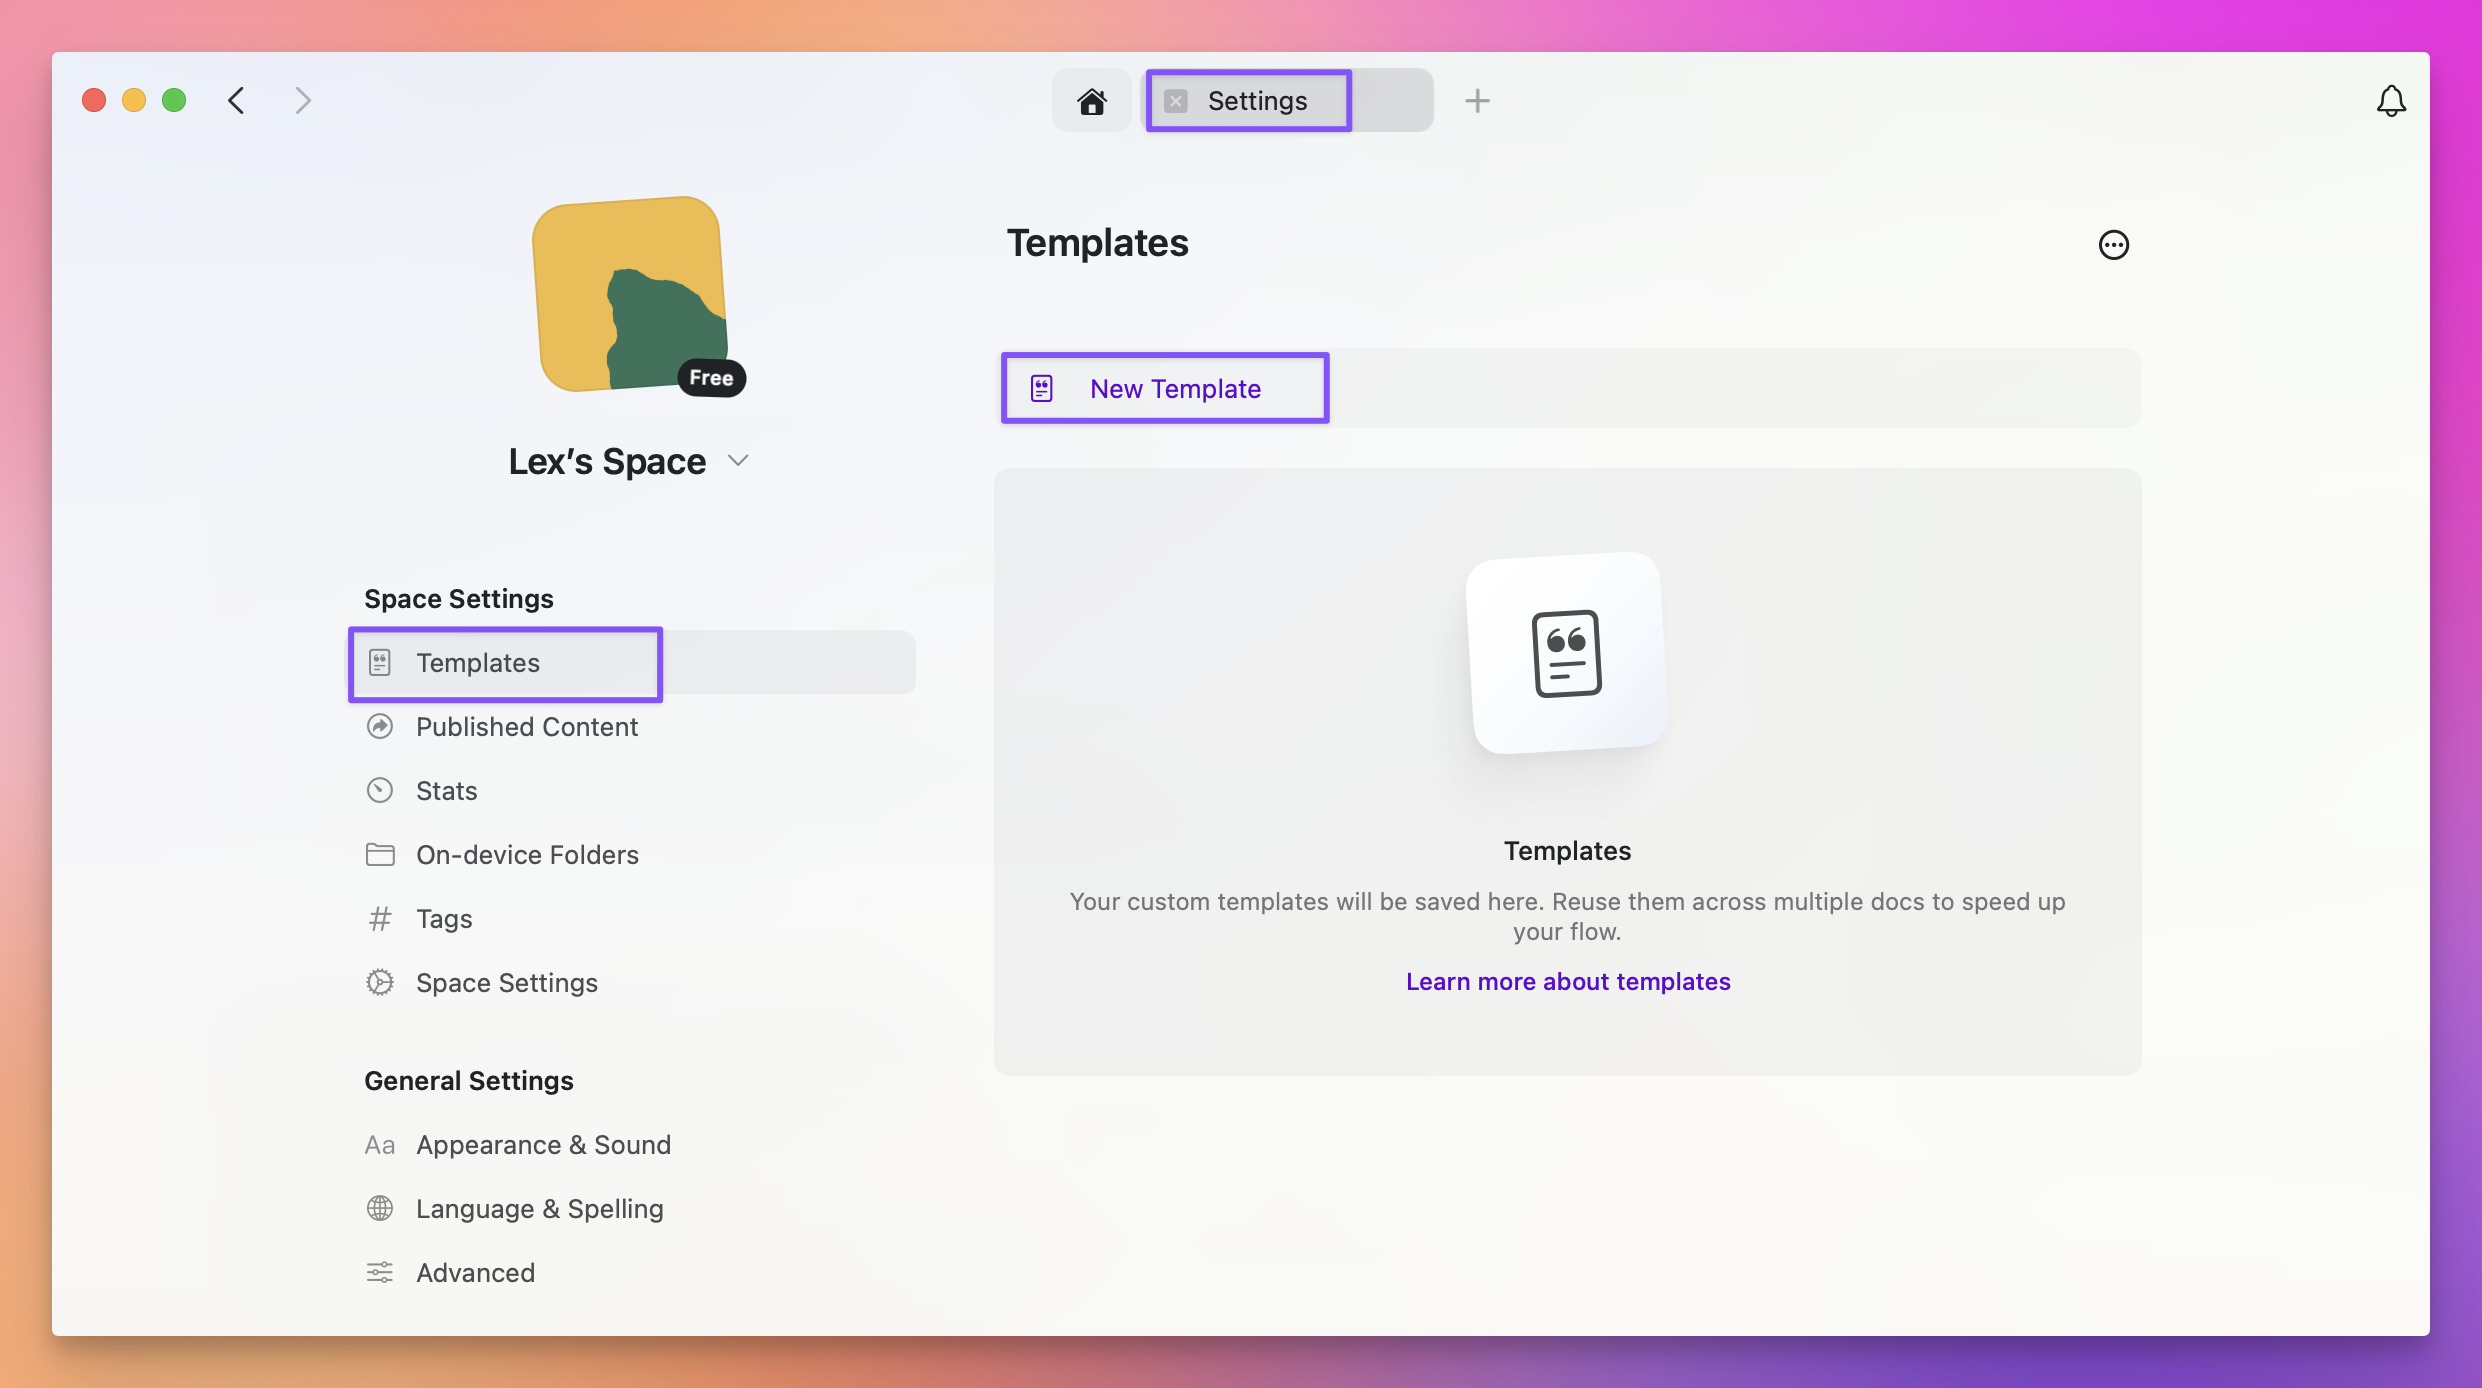Select the Stats clock icon
Viewport: 2482px width, 1388px height.
[x=381, y=790]
